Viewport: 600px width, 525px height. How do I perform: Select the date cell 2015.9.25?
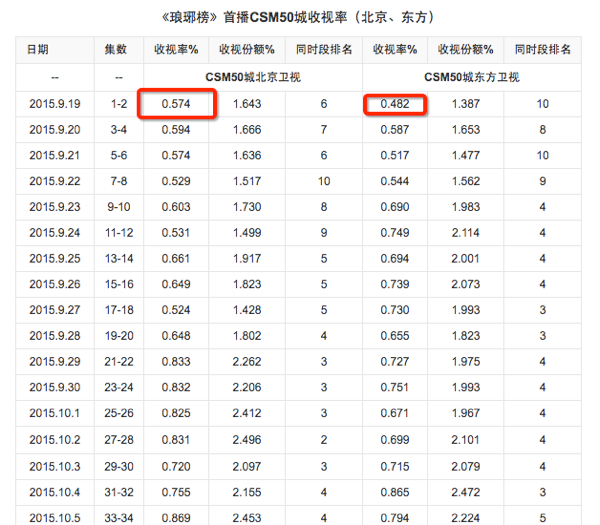(53, 259)
